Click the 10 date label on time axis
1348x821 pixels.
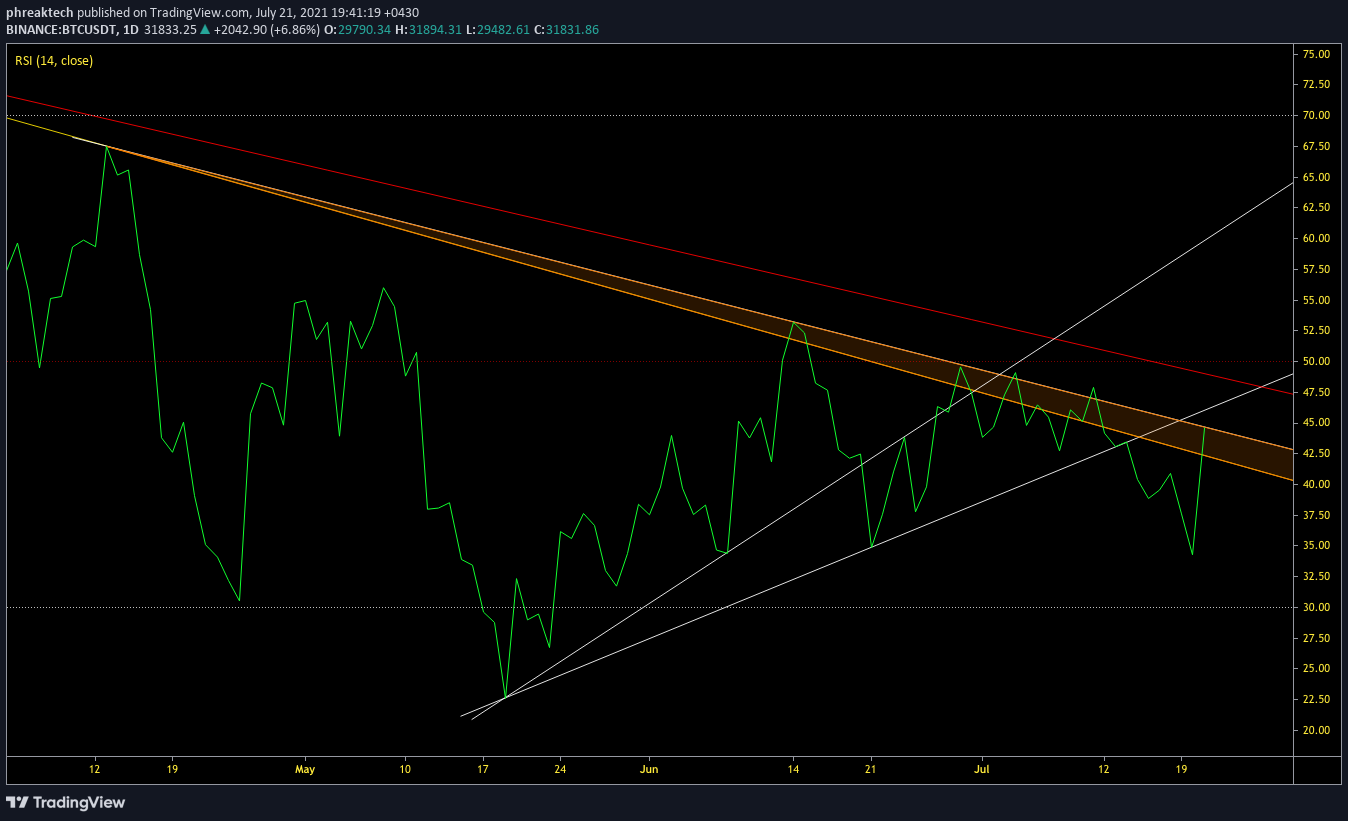click(404, 769)
